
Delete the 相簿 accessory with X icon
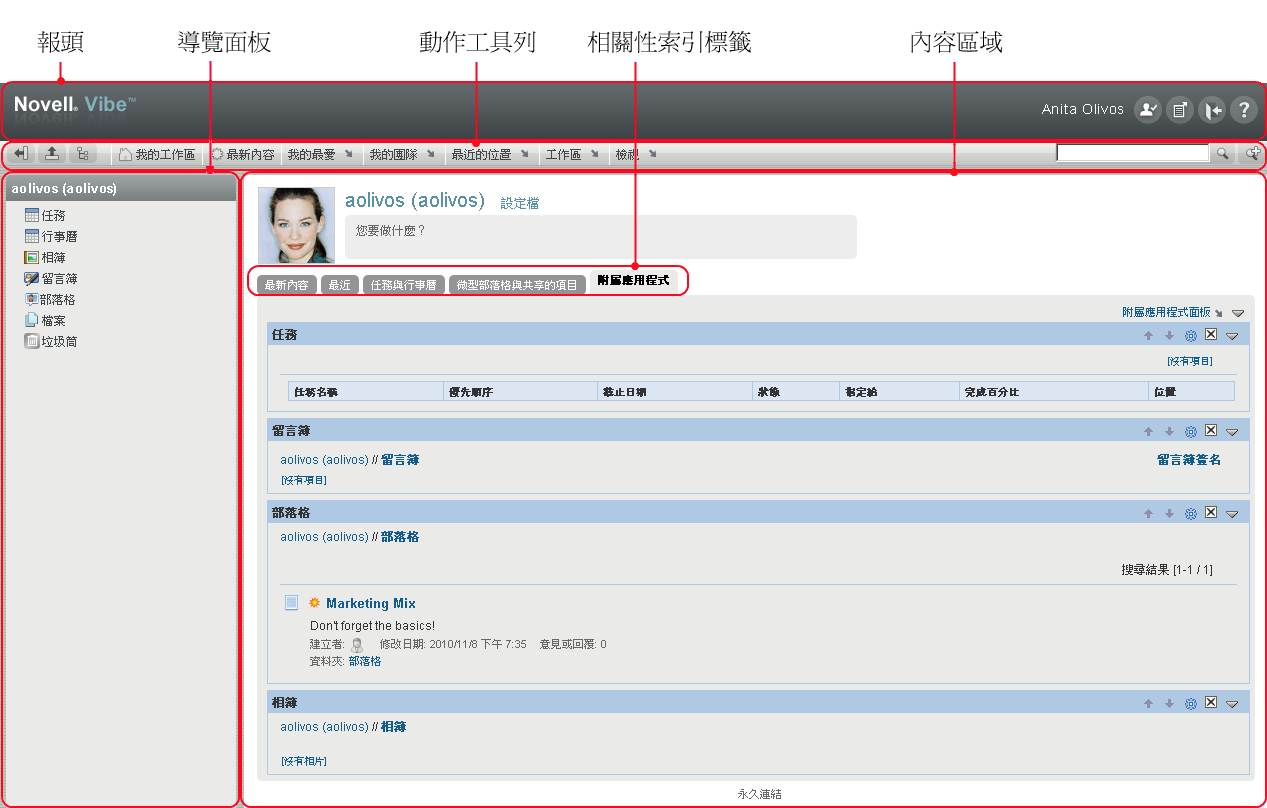point(1210,703)
